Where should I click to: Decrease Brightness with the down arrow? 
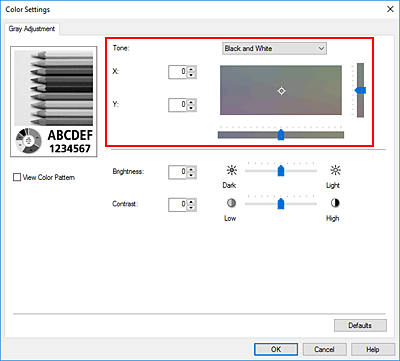pyautogui.click(x=191, y=175)
